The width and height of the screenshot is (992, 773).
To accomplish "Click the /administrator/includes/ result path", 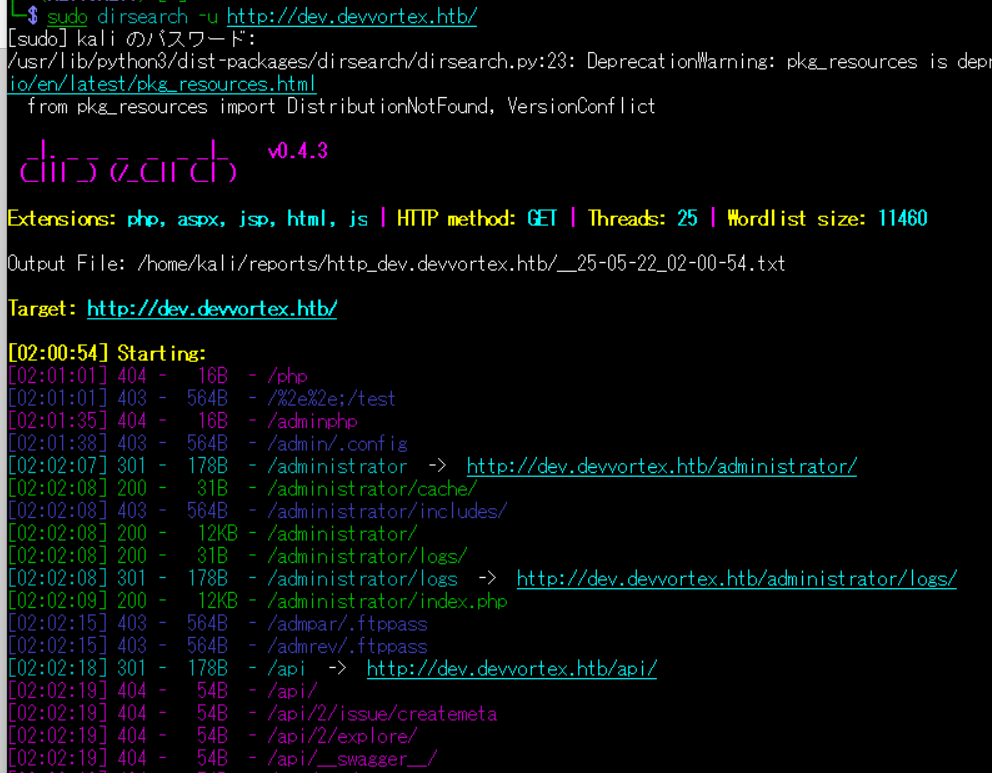I will (386, 512).
